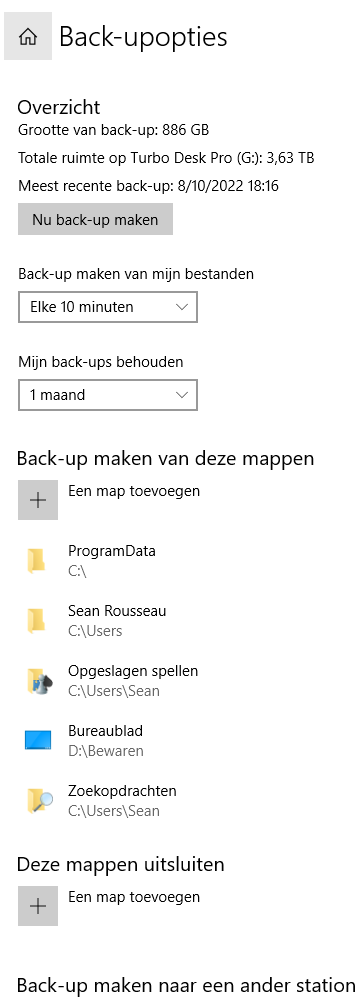Click plus icon to add backup folder
363x1000 pixels.
(38, 500)
